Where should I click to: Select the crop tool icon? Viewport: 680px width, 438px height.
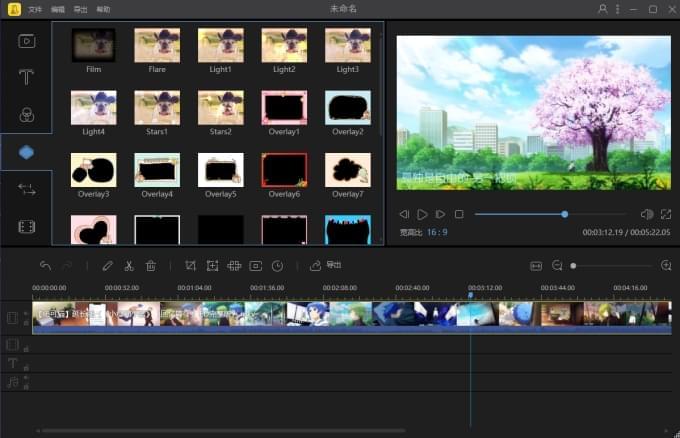(x=190, y=265)
